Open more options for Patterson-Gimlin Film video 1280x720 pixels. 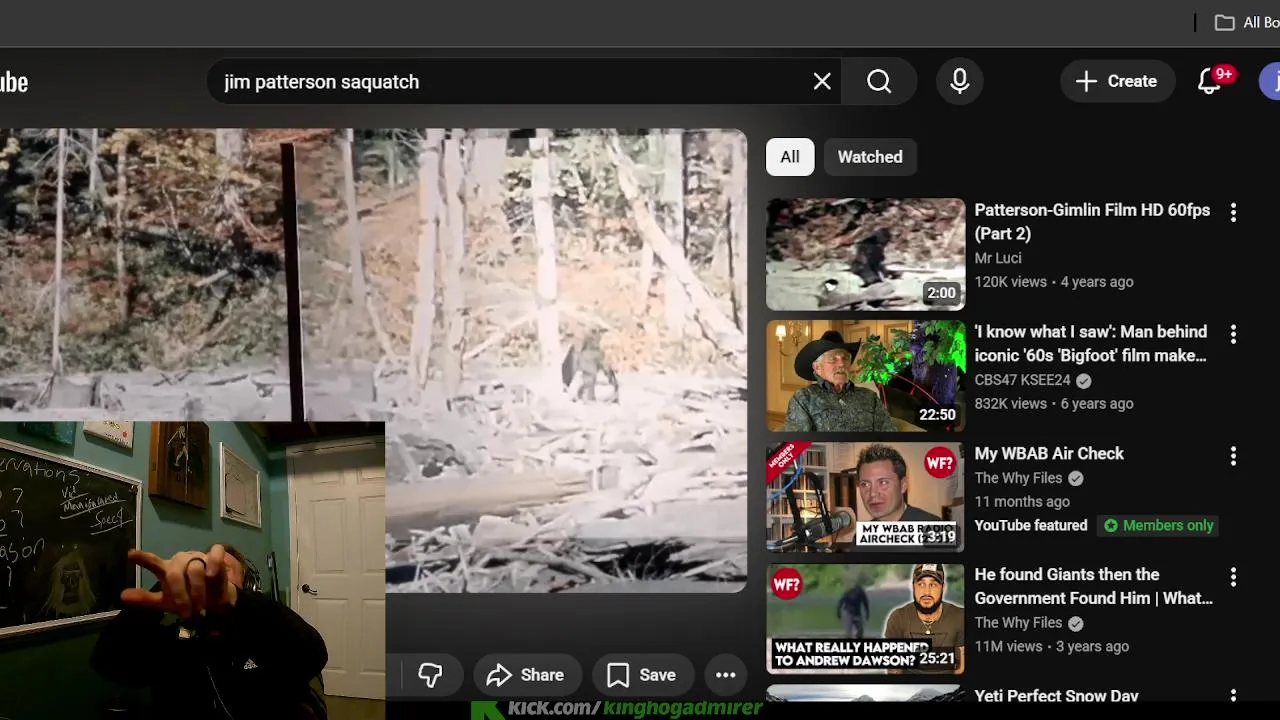(1233, 212)
